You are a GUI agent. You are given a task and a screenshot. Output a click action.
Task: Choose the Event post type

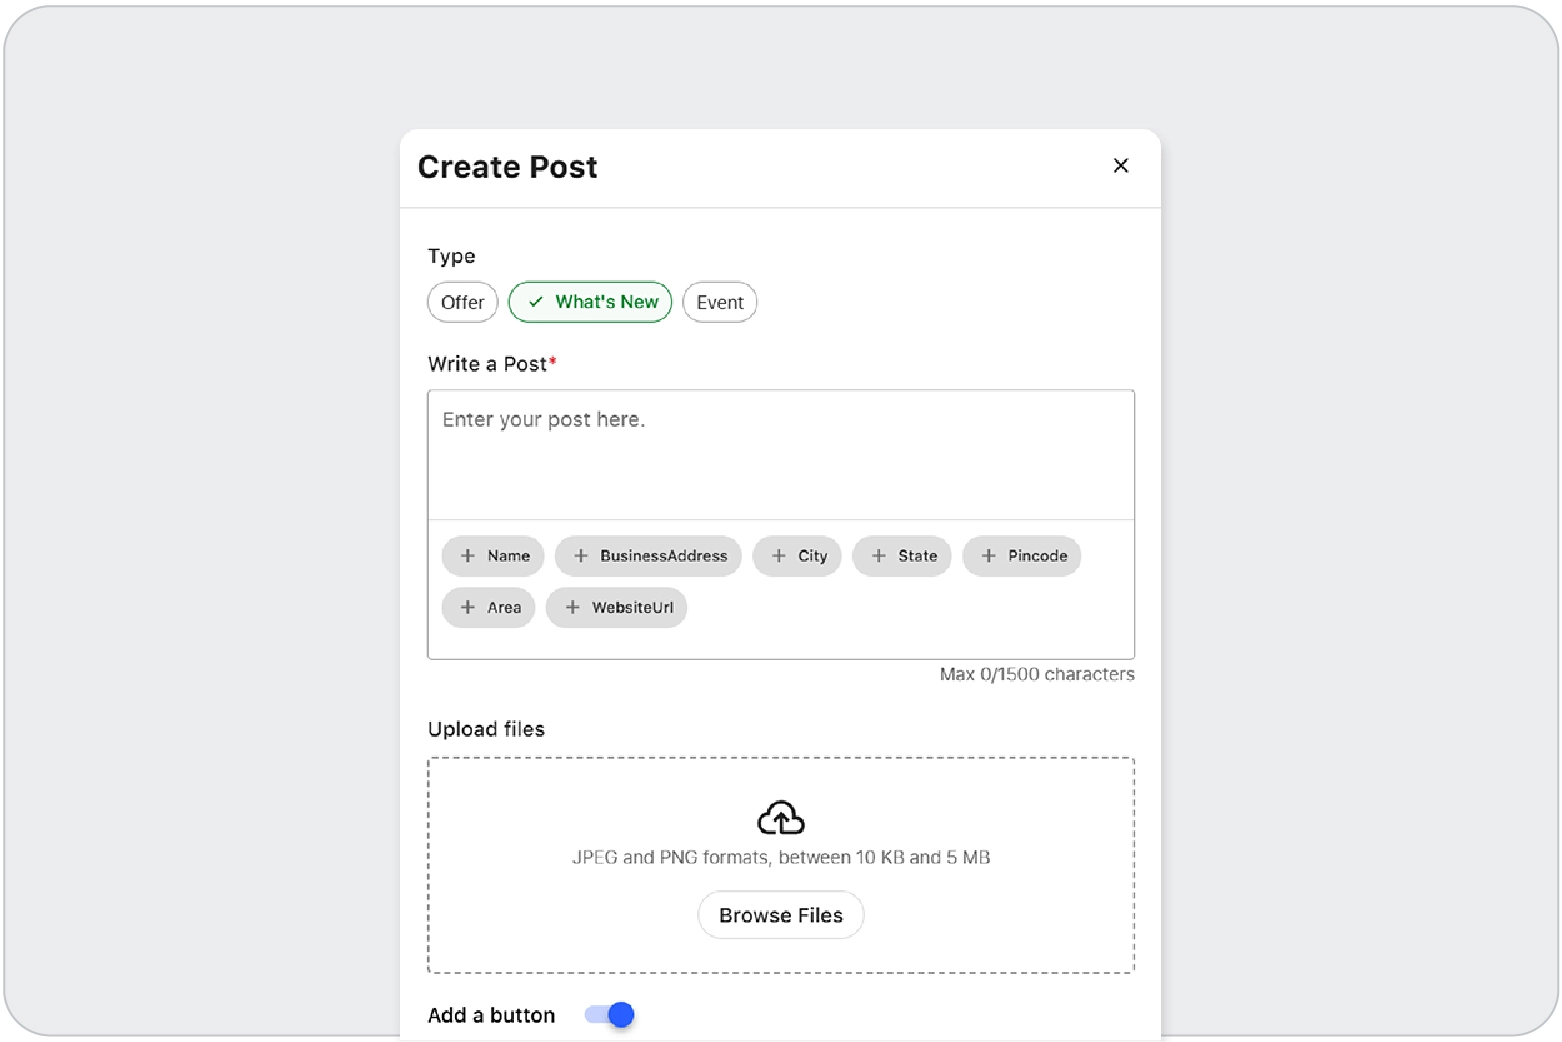(x=719, y=302)
